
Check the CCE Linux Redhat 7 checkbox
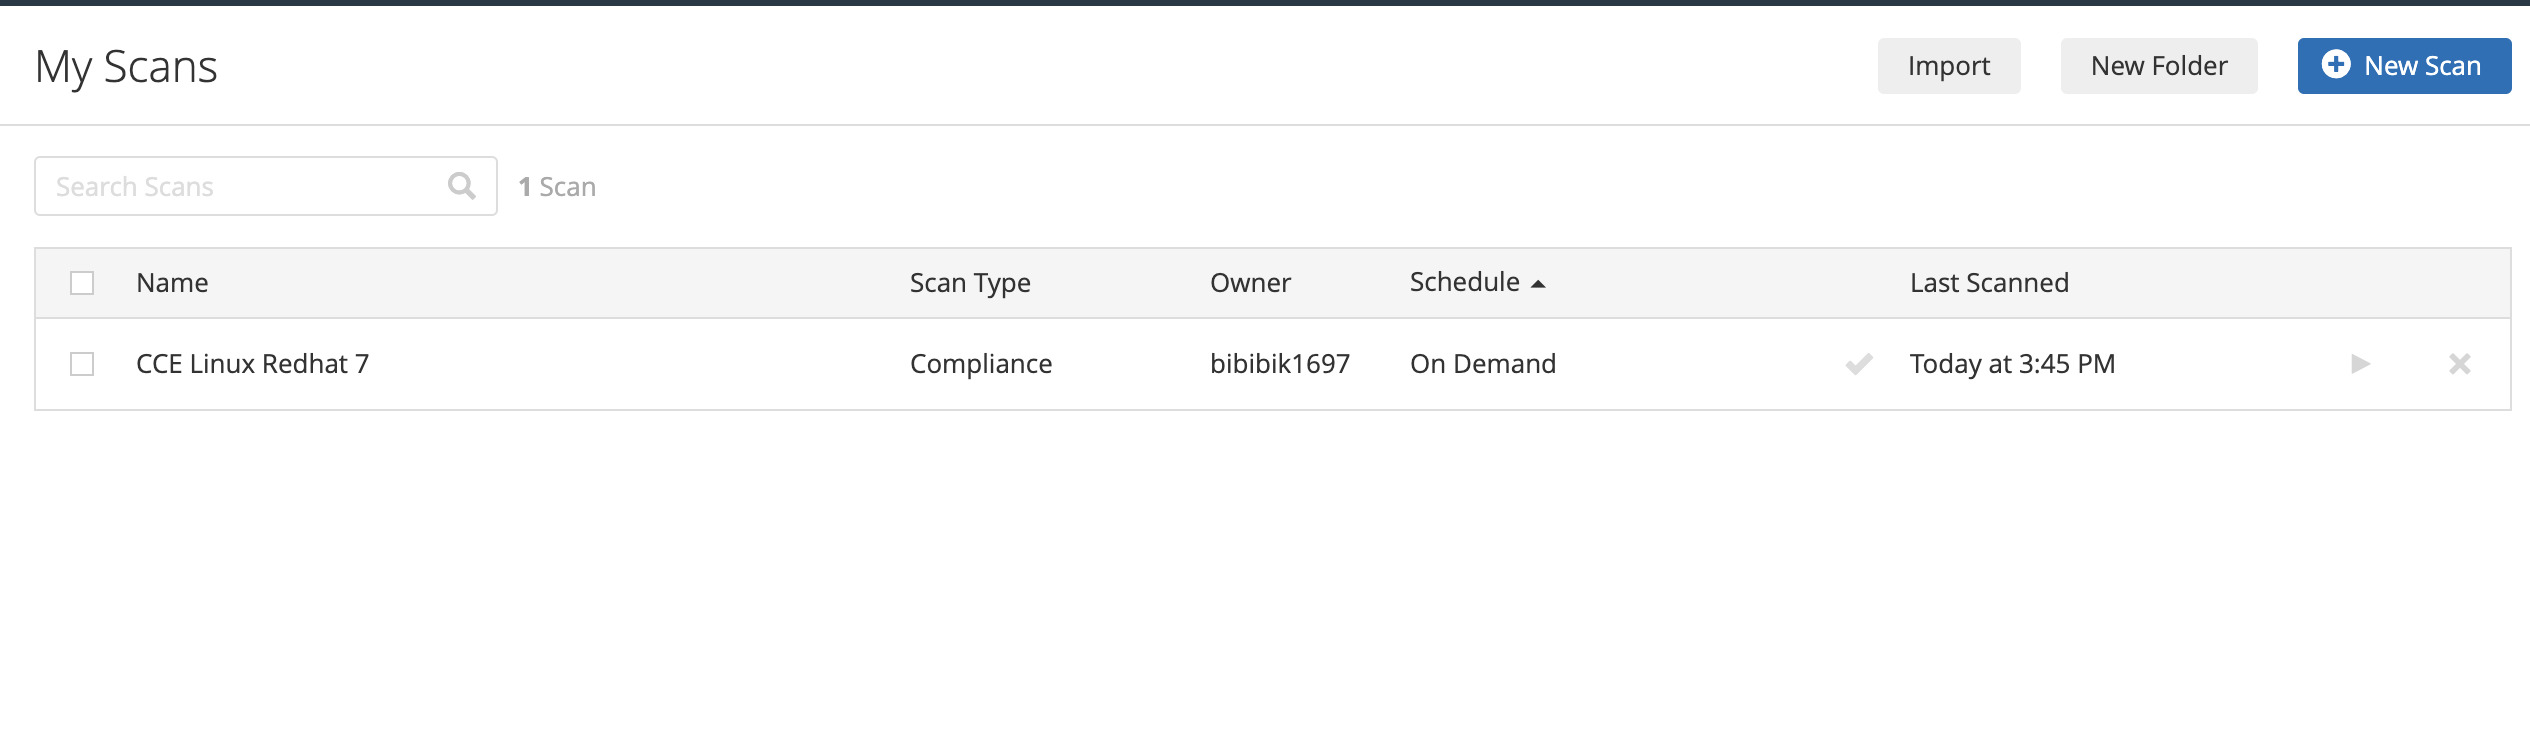point(82,364)
